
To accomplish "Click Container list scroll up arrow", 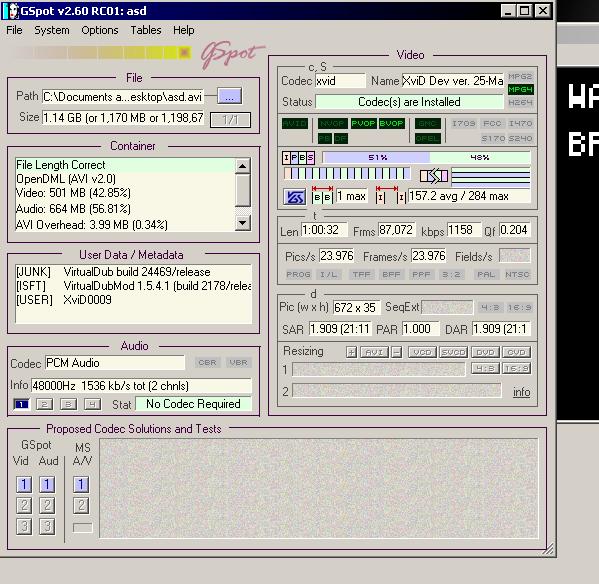I will [x=243, y=166].
